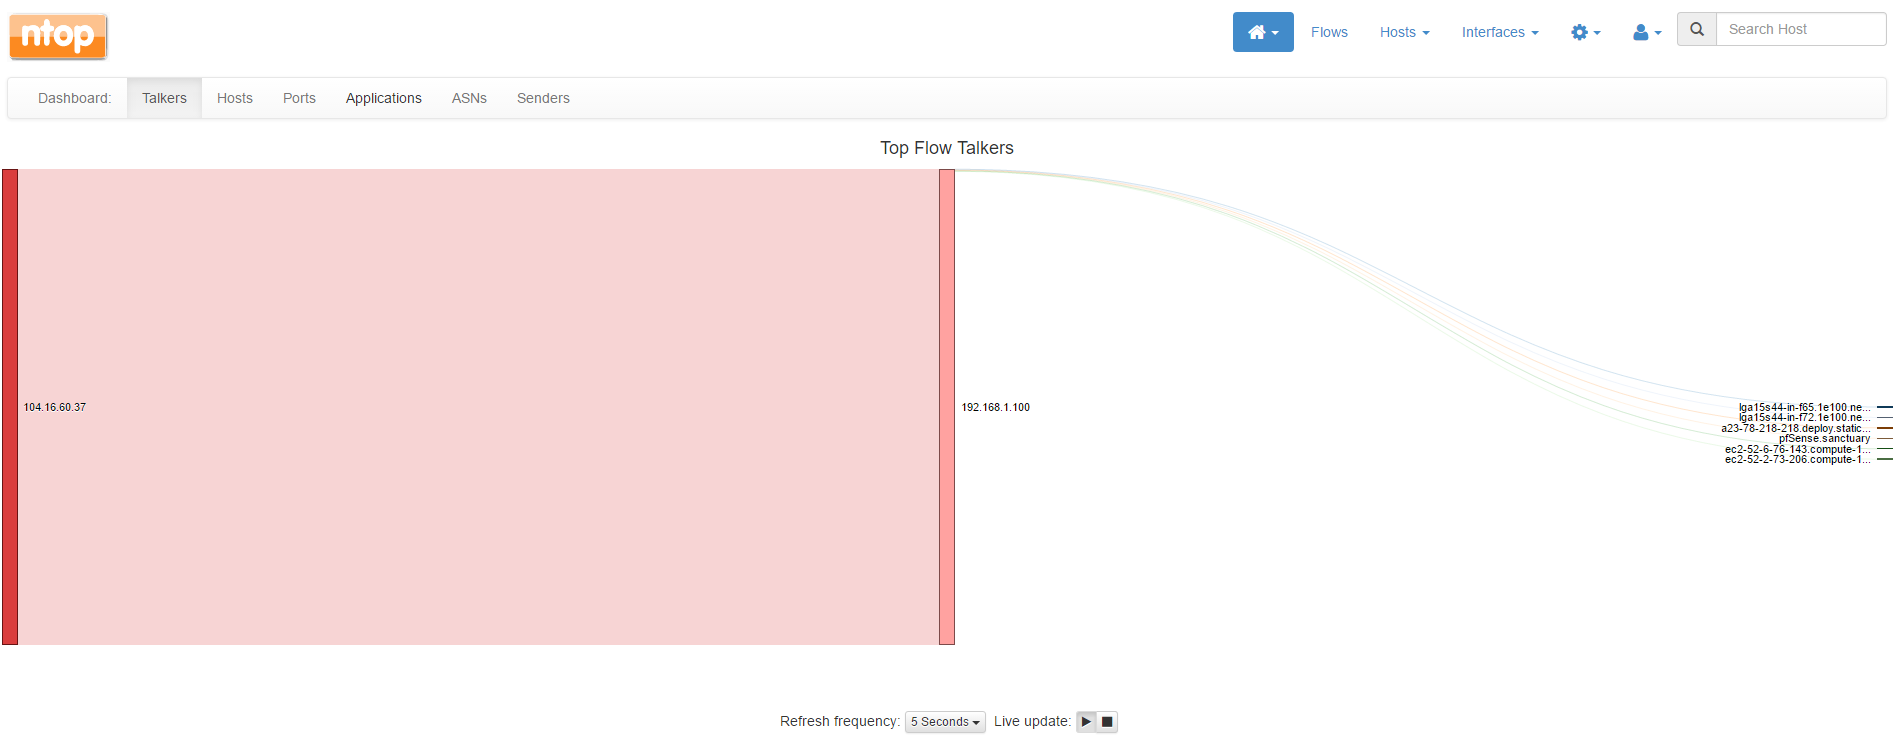Click the ntop logo
This screenshot has width=1901, height=752.
point(58,37)
